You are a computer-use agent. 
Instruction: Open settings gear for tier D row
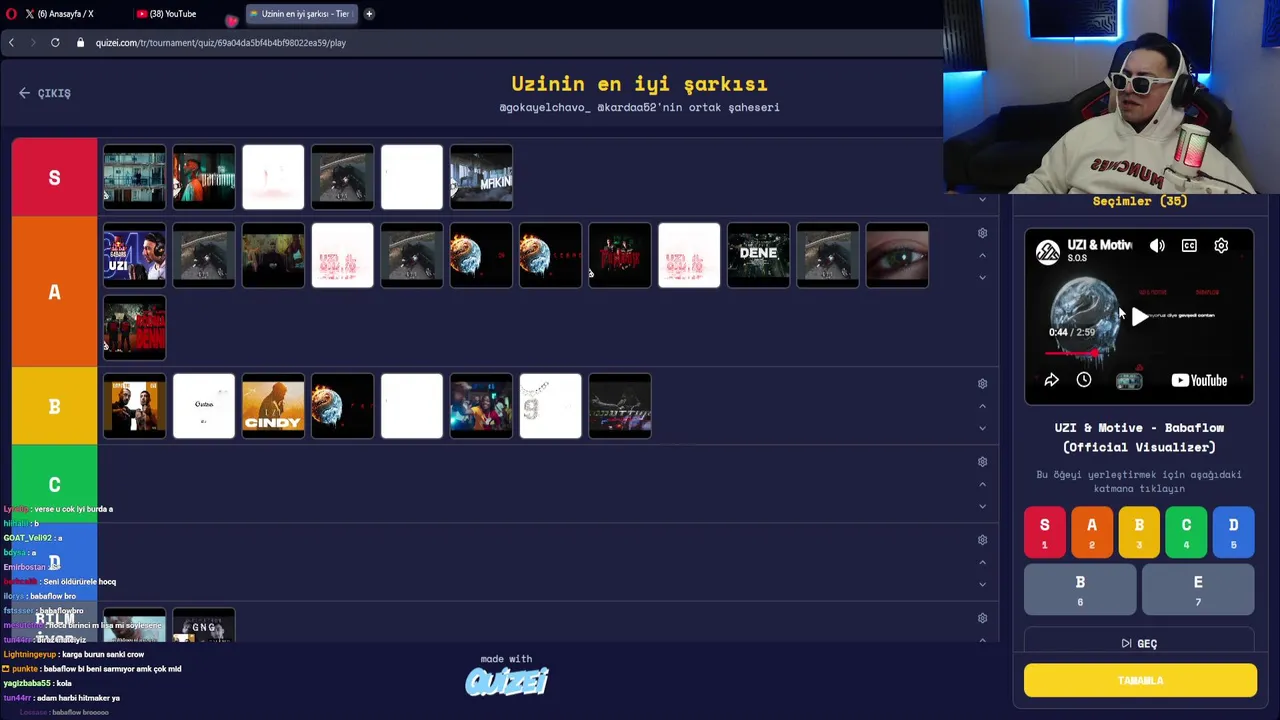point(982,540)
